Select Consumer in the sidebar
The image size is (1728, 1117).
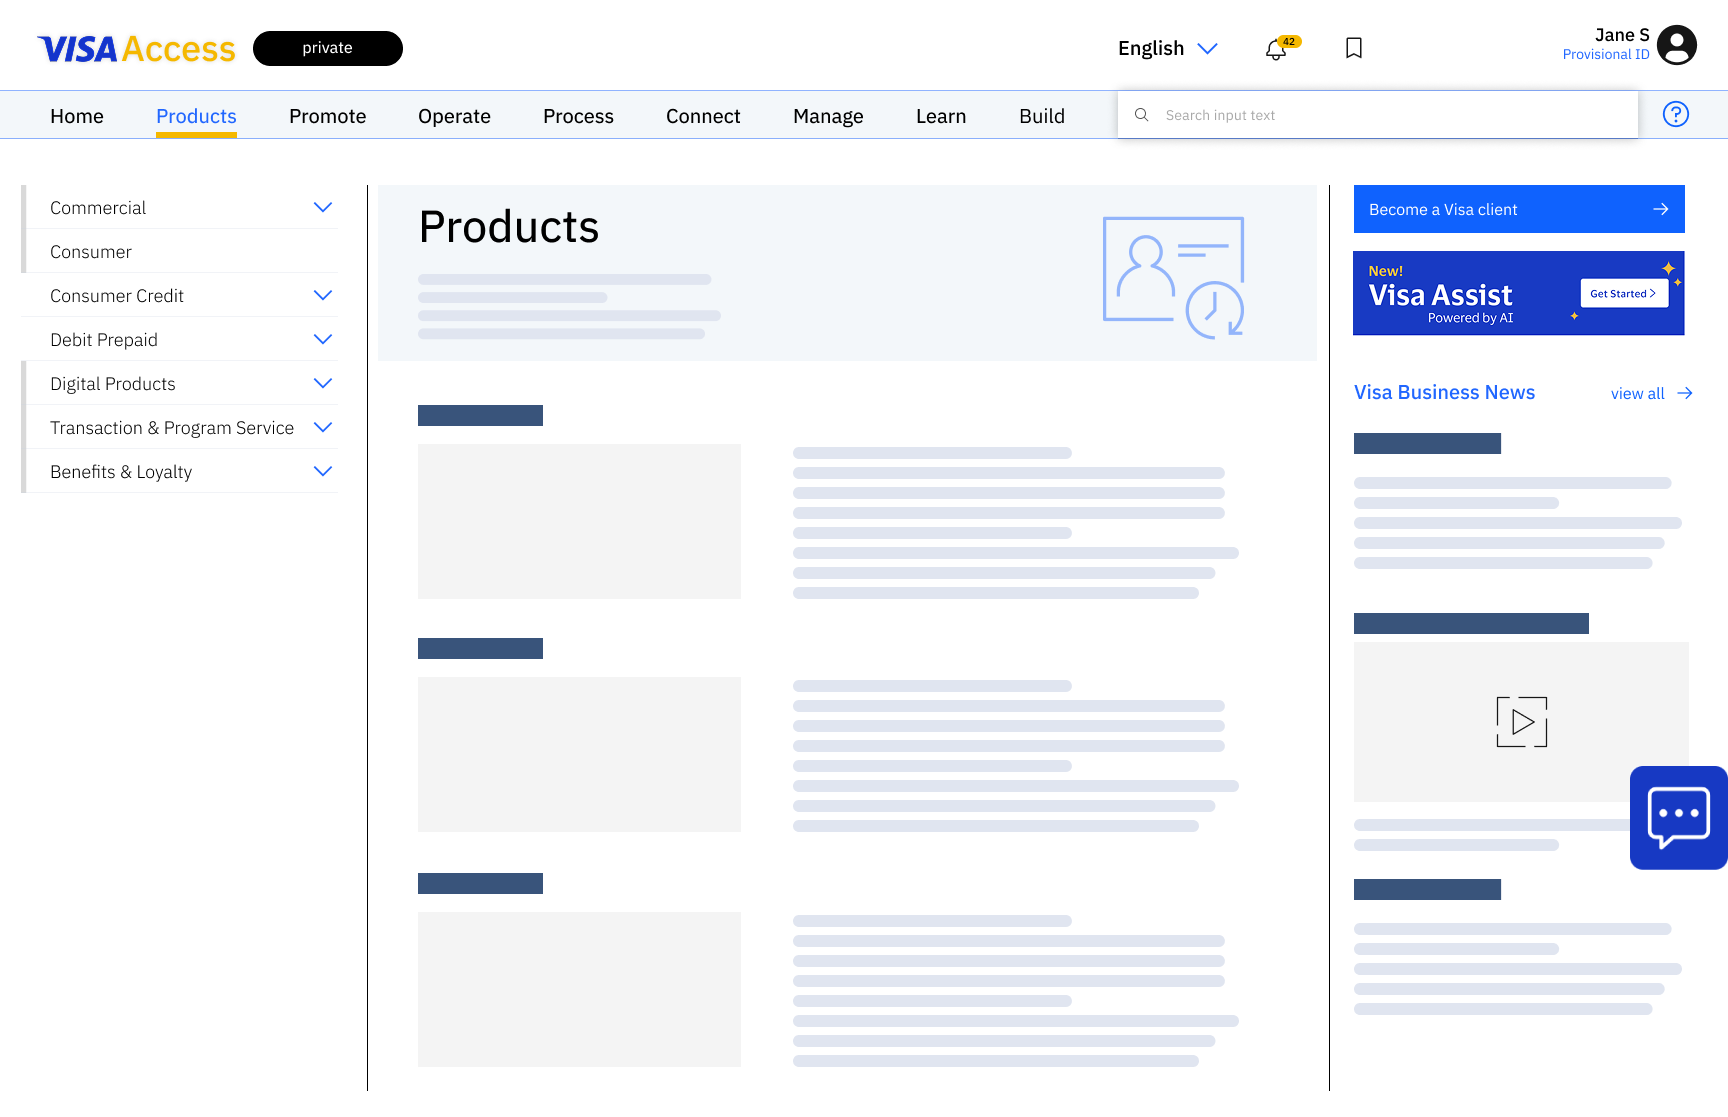pyautogui.click(x=91, y=252)
